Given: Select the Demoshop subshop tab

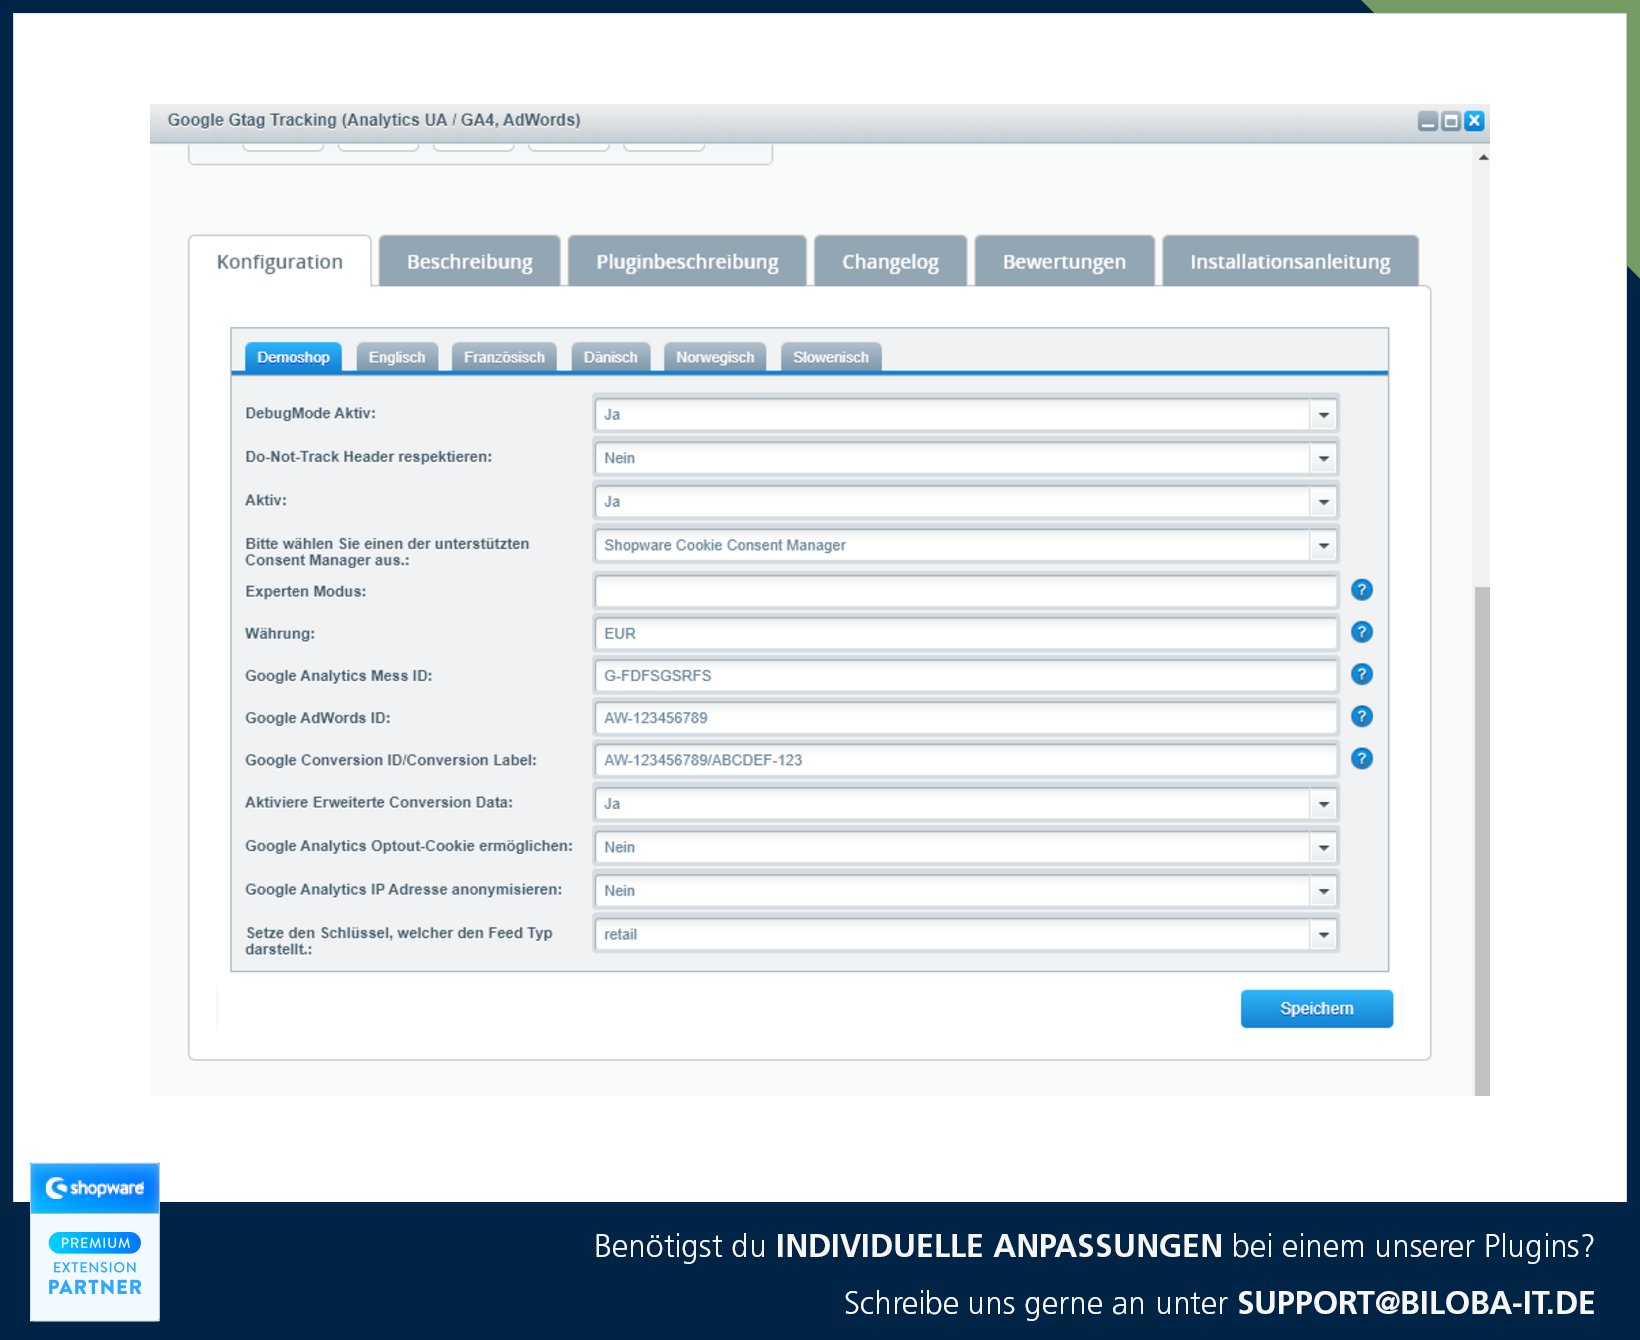Looking at the screenshot, I should pos(293,357).
